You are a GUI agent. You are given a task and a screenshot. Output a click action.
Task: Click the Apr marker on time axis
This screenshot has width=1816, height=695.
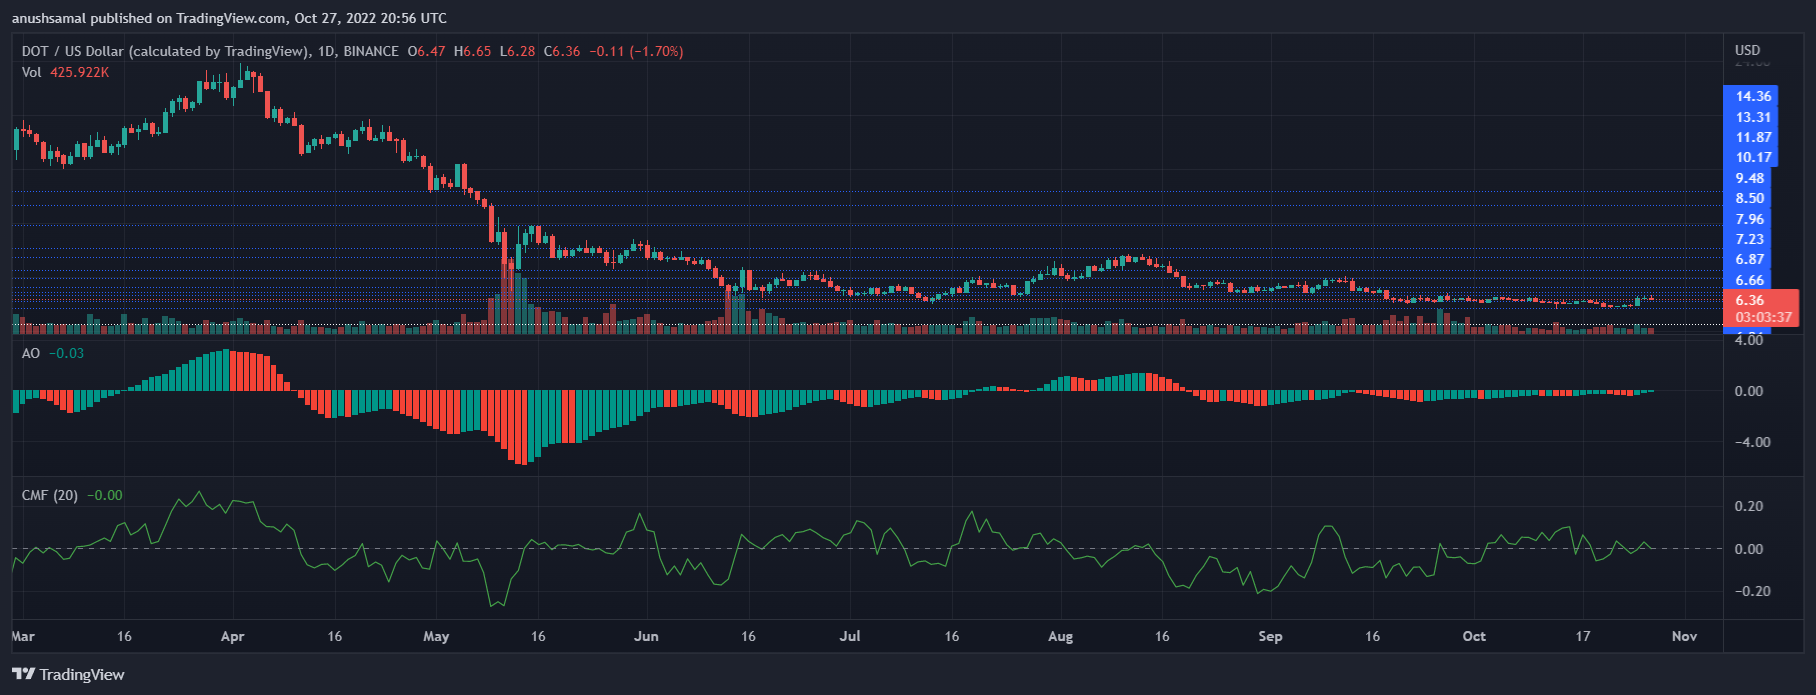coord(232,636)
